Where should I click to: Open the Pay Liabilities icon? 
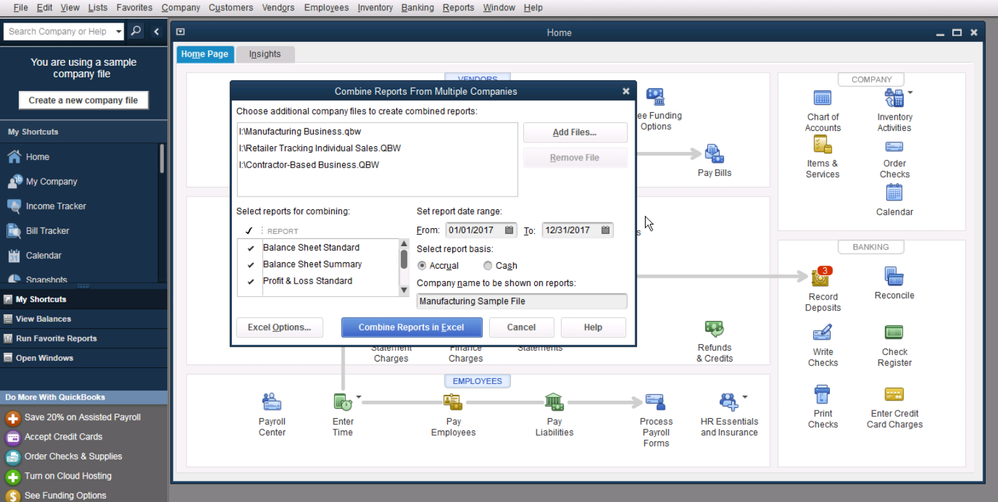554,402
